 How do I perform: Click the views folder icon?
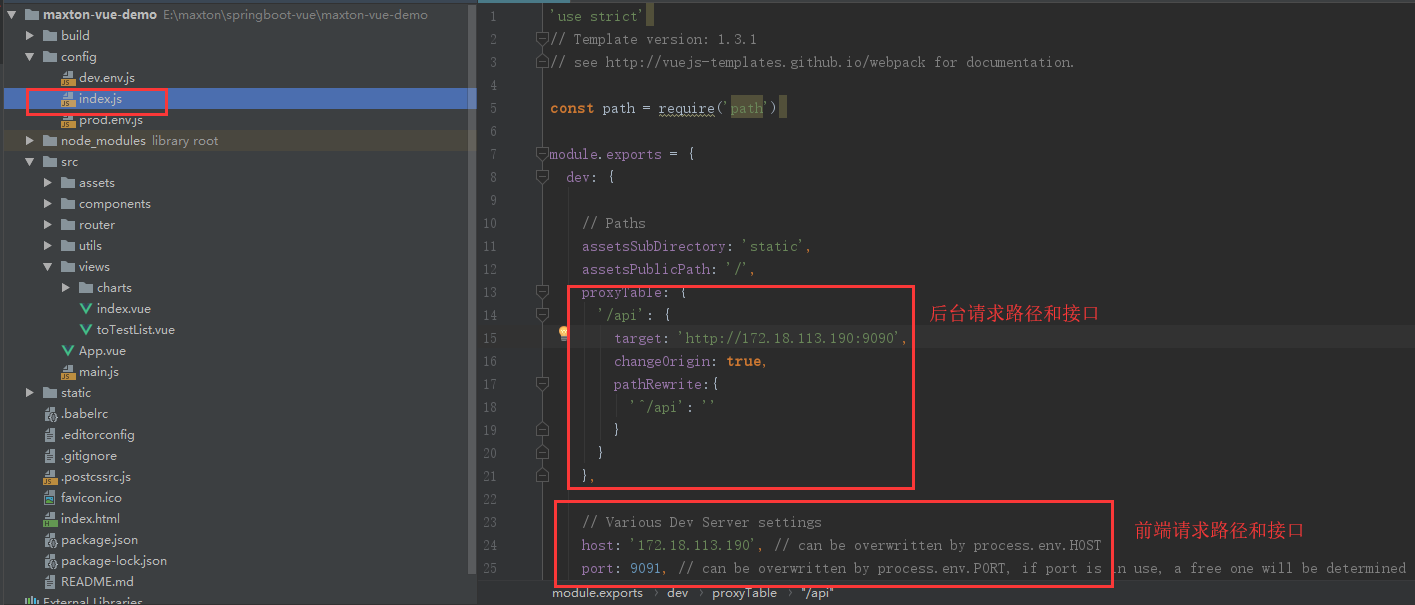click(x=67, y=267)
